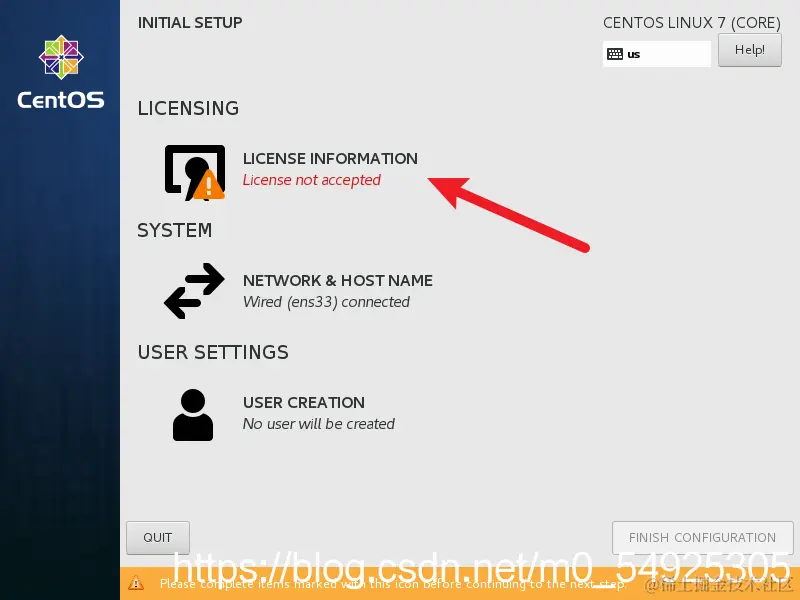Click the keyboard layout icon
Viewport: 800px width, 600px height.
click(x=615, y=54)
